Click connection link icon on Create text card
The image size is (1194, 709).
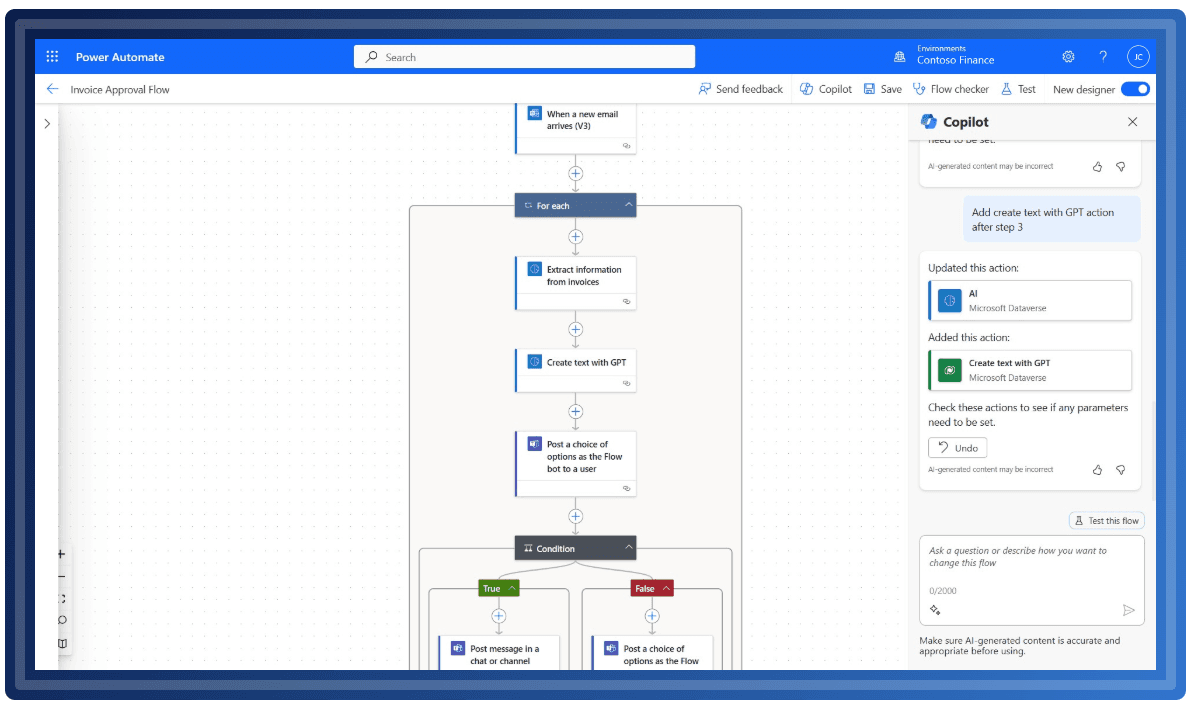627,383
